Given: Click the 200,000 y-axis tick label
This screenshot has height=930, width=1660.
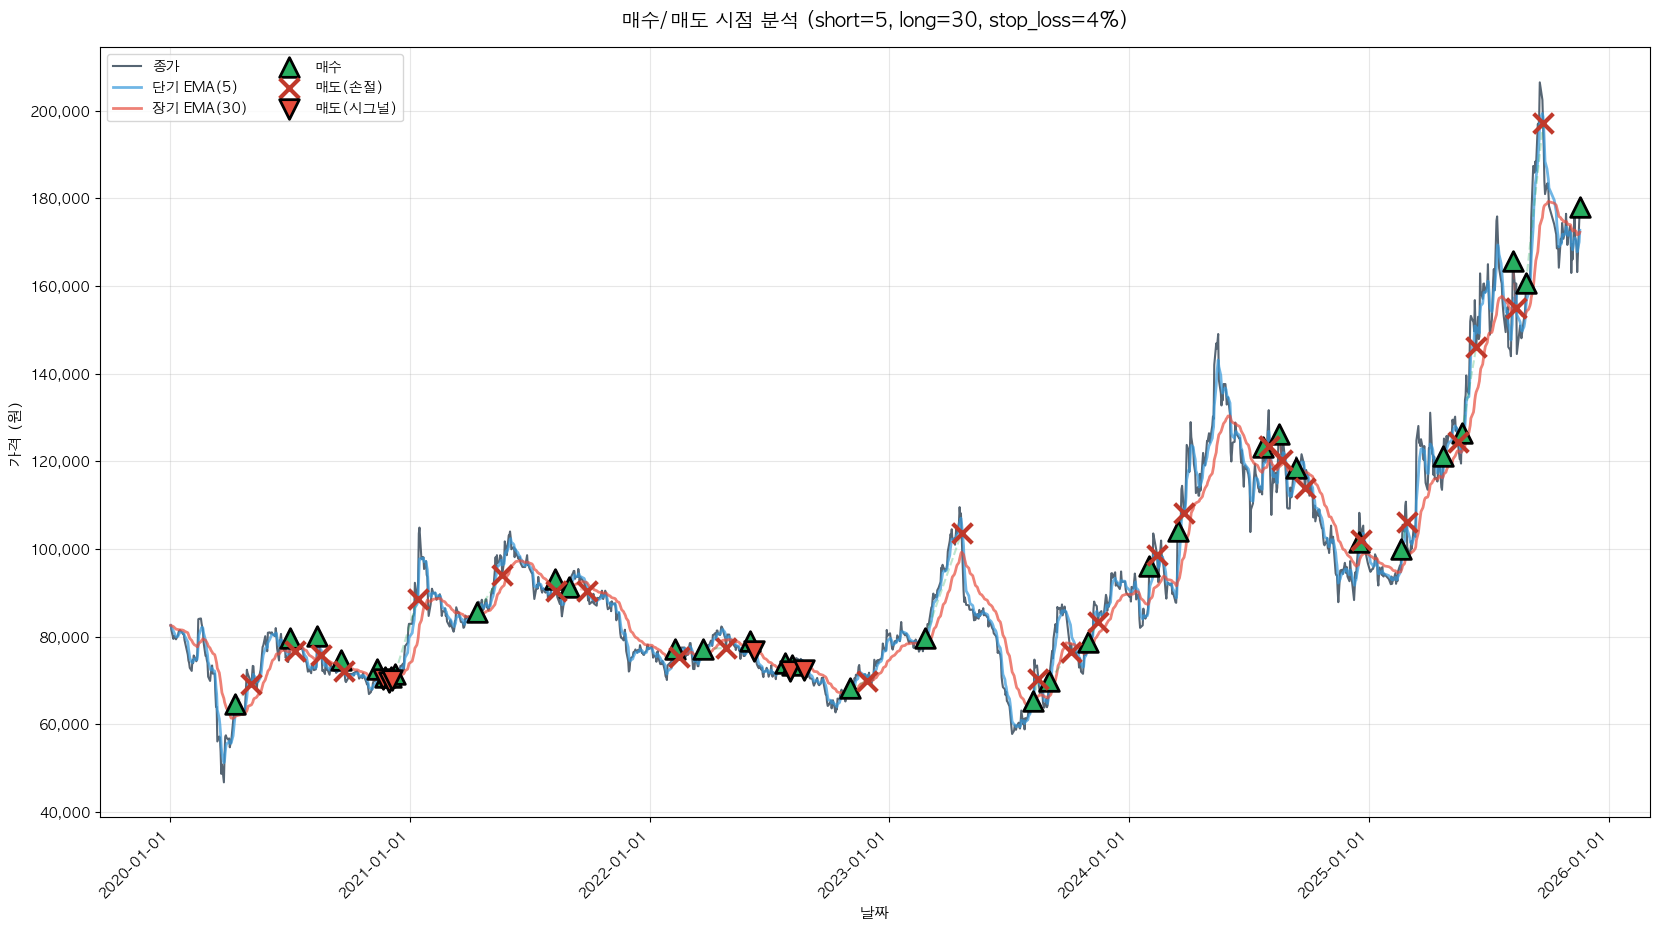Looking at the screenshot, I should (x=60, y=112).
